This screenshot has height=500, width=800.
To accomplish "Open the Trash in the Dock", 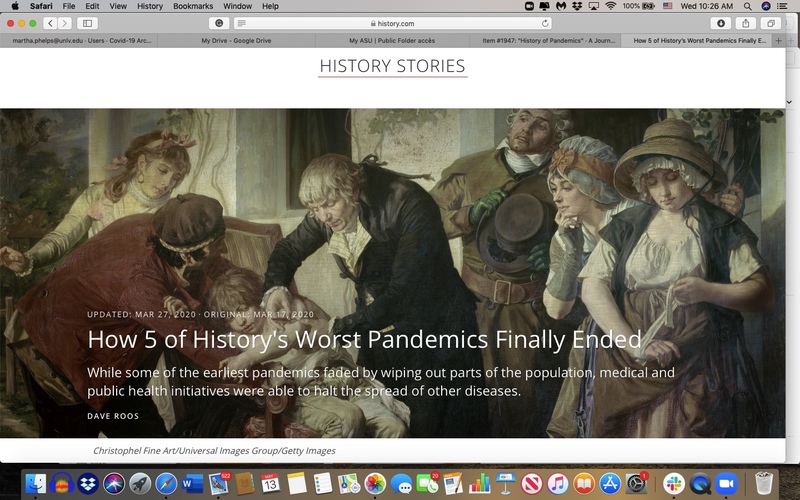I will tap(764, 483).
